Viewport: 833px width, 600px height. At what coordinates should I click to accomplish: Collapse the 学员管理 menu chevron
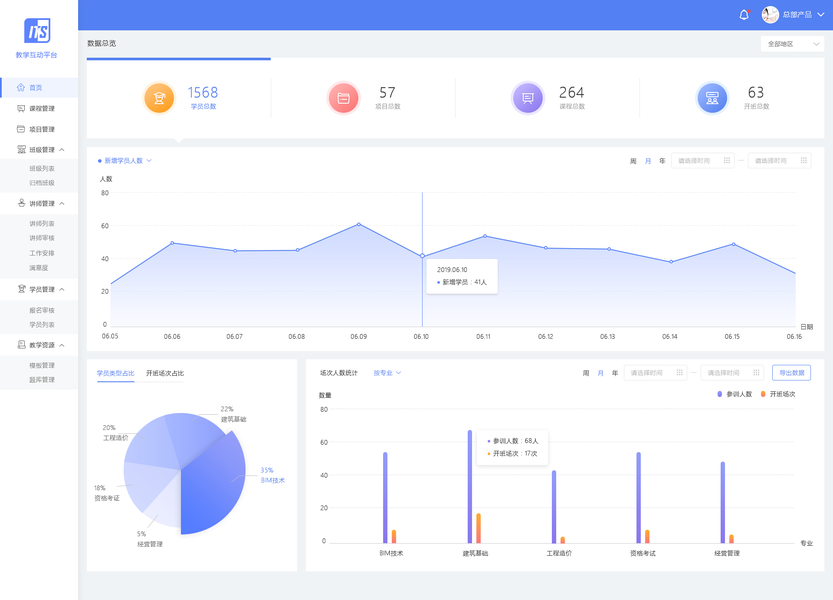62,290
